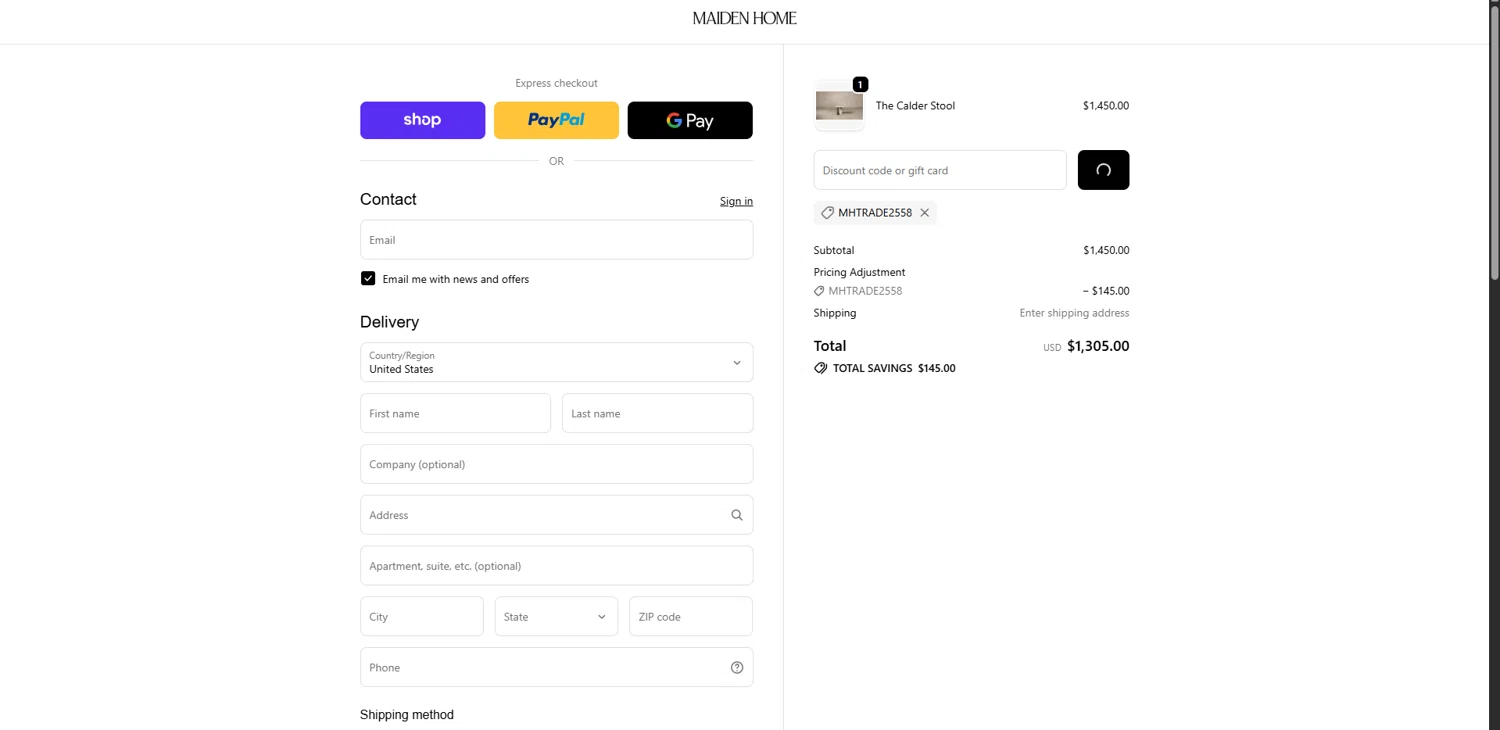The image size is (1500, 730).
Task: Click the item quantity badge on the thumbnail
Action: click(860, 84)
